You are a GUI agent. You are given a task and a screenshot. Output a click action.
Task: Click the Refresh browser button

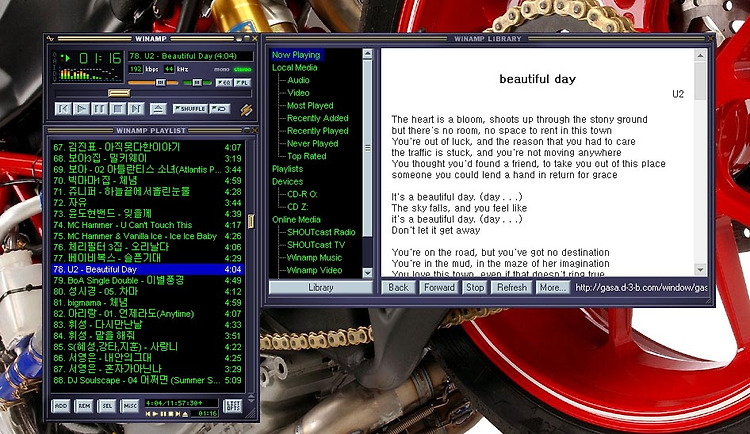click(512, 288)
